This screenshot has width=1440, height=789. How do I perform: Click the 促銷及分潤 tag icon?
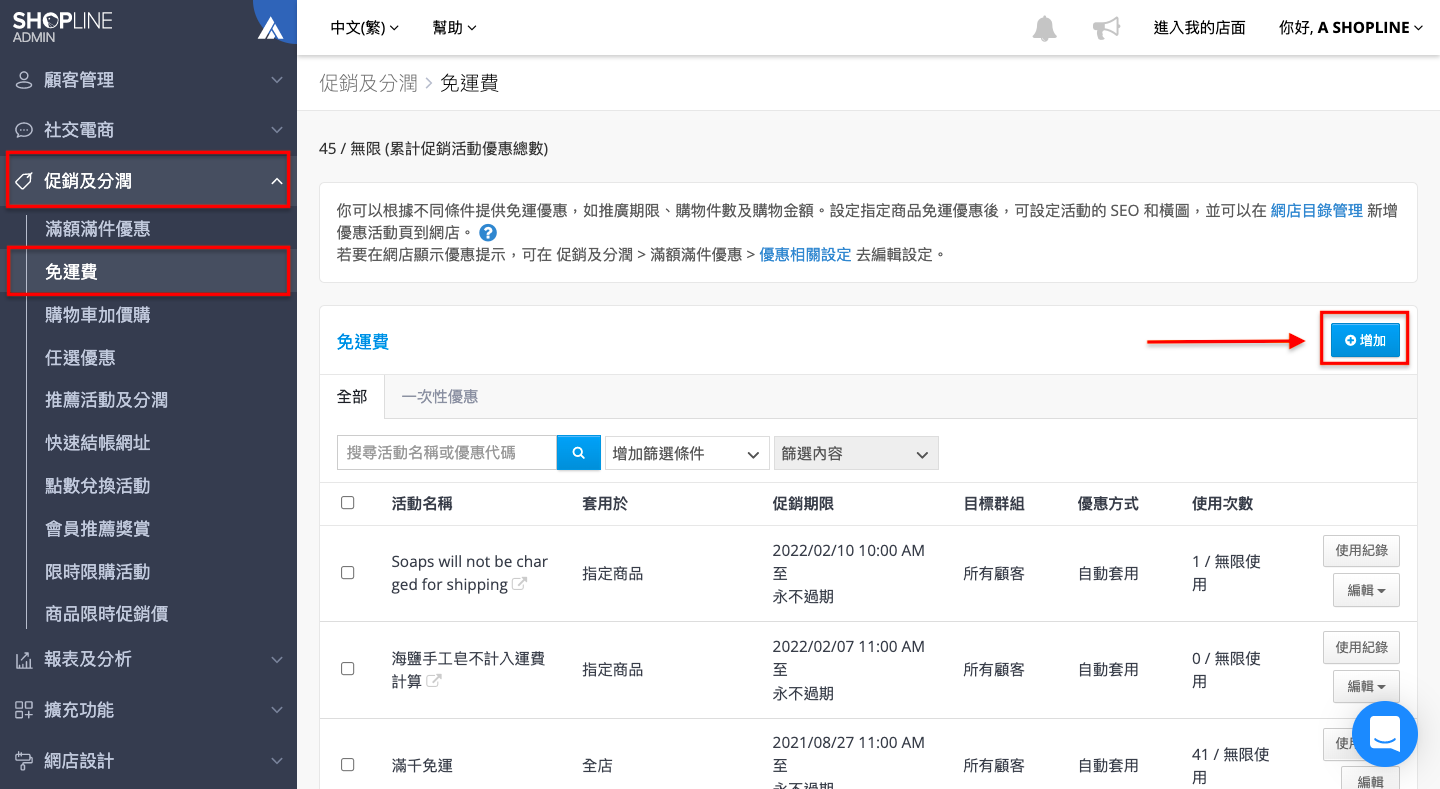24,181
